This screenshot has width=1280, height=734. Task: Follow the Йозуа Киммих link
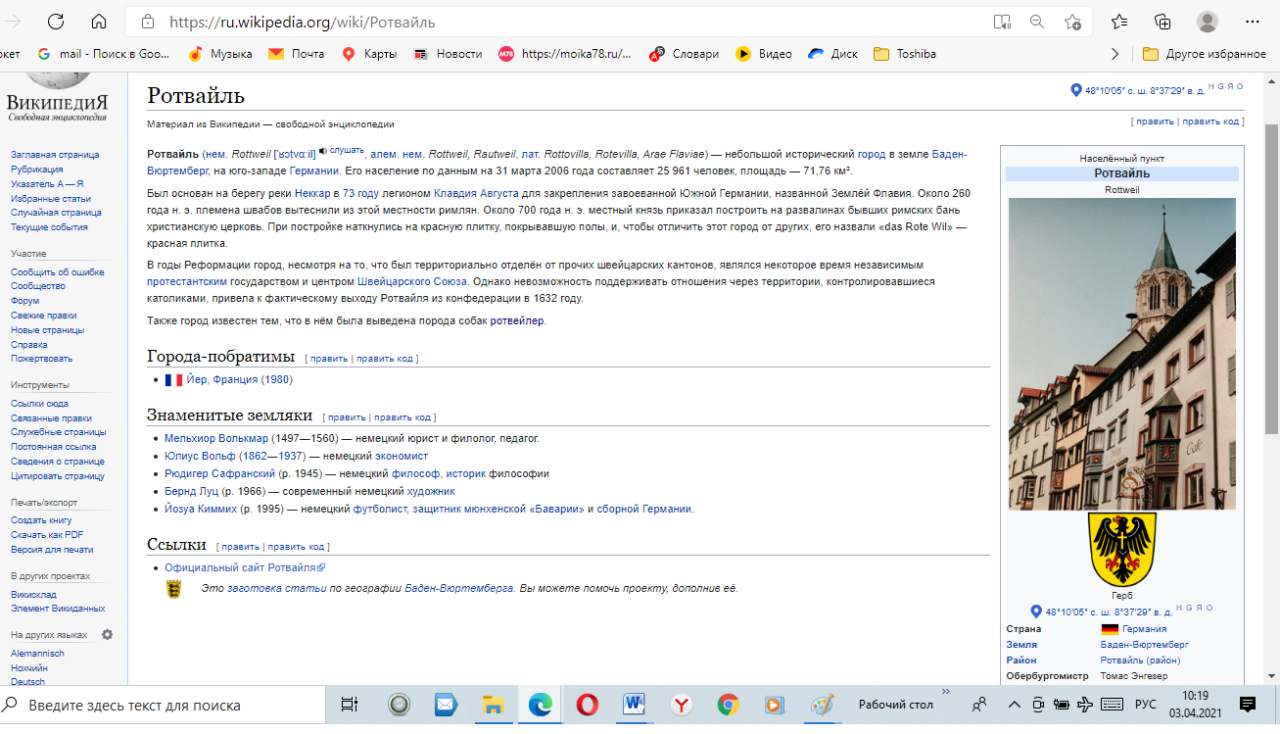(x=201, y=509)
